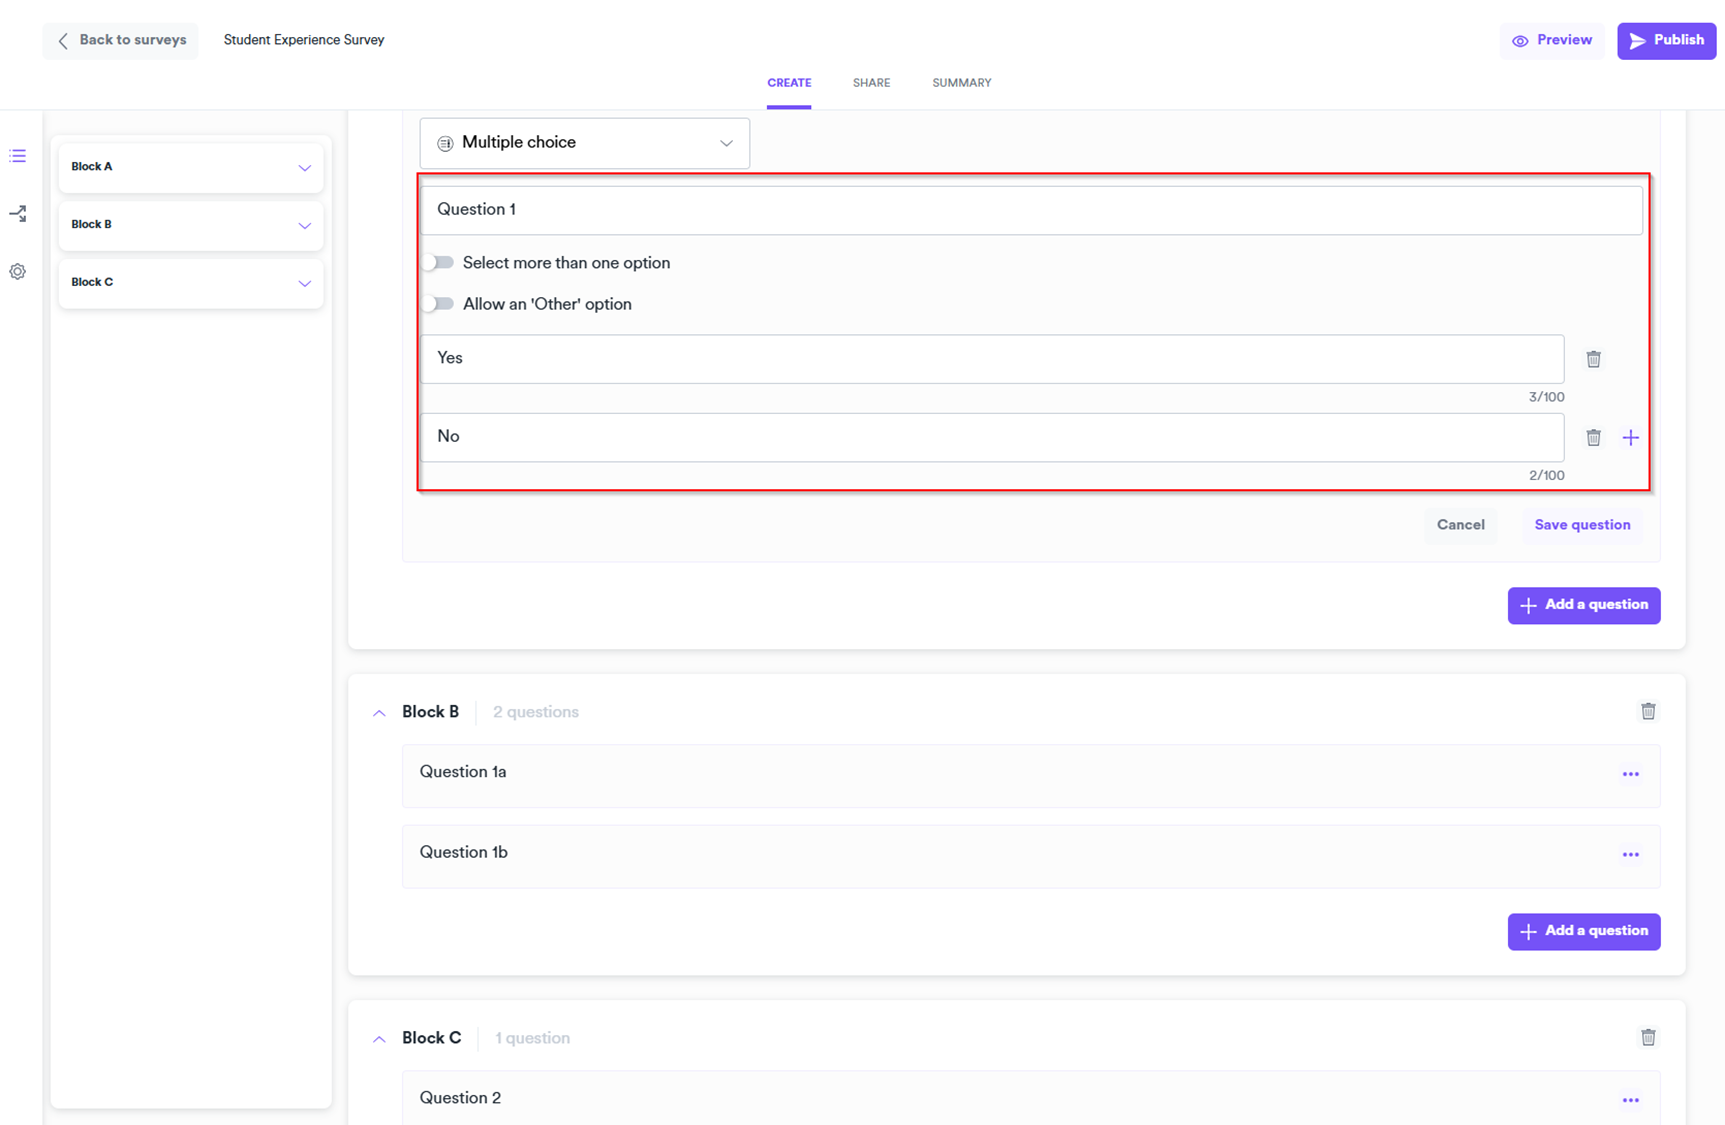1725x1125 pixels.
Task: Expand Block A in the sidebar
Action: click(x=304, y=168)
